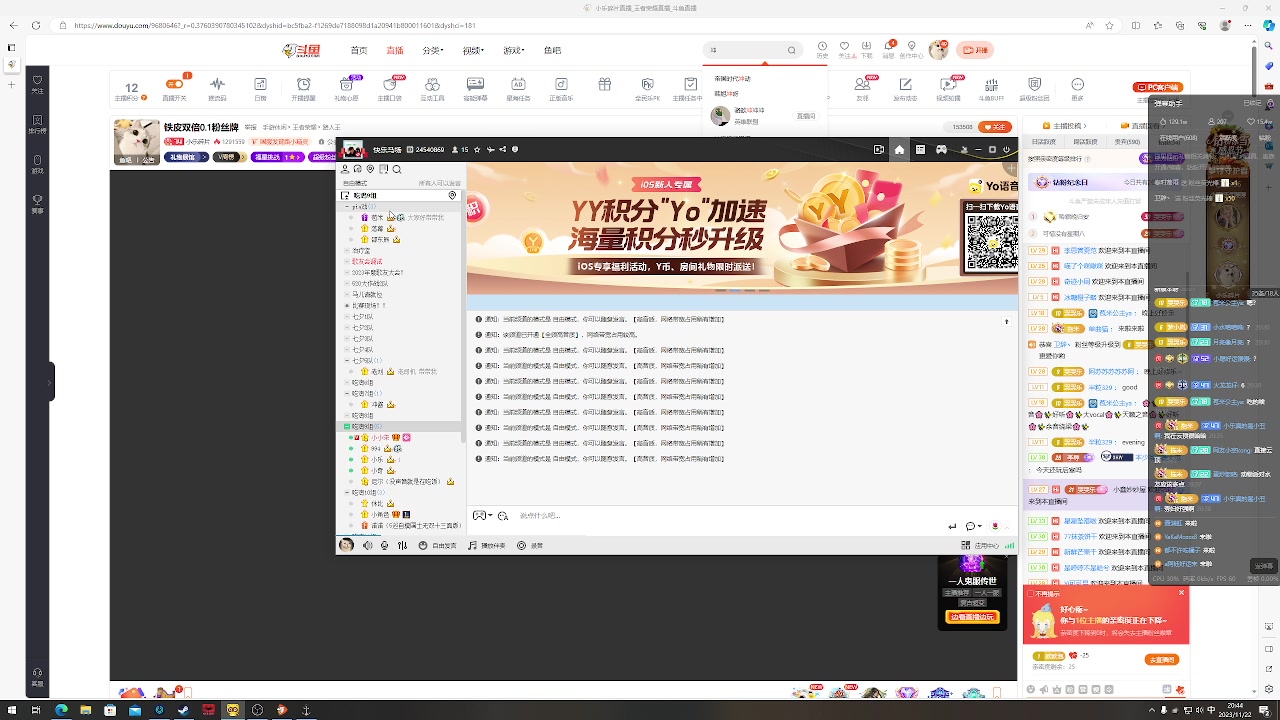Open the history clock icon in Douyu header

coord(822,47)
